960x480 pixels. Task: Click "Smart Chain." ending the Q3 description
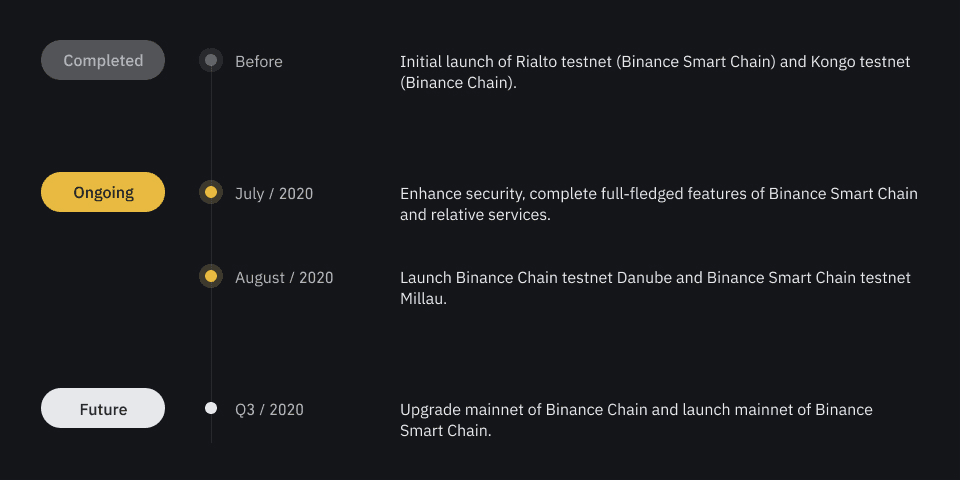[x=446, y=431]
